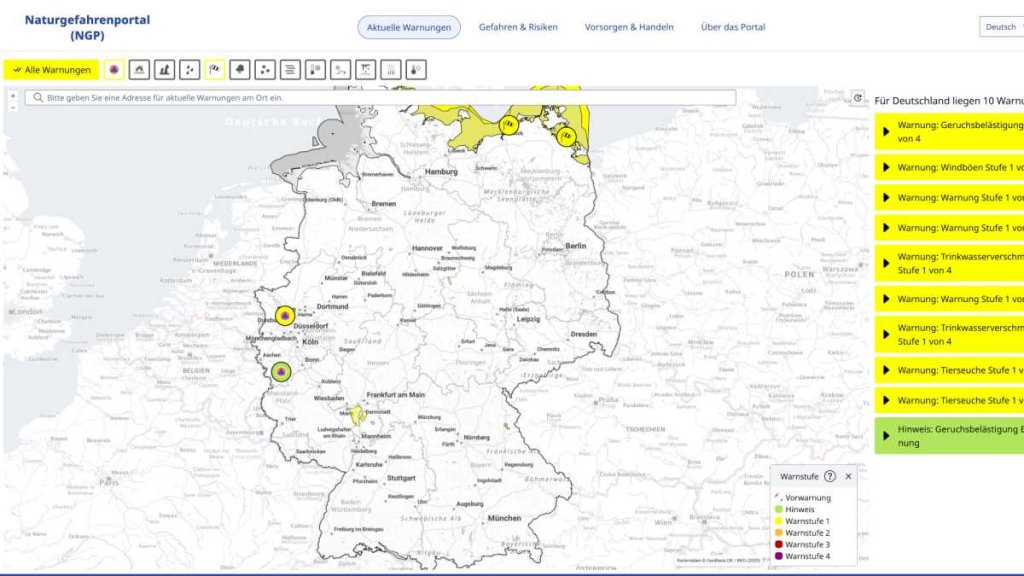Click the Nürnberg label on the map
Image resolution: width=1024 pixels, height=576 pixels.
pyautogui.click(x=476, y=437)
